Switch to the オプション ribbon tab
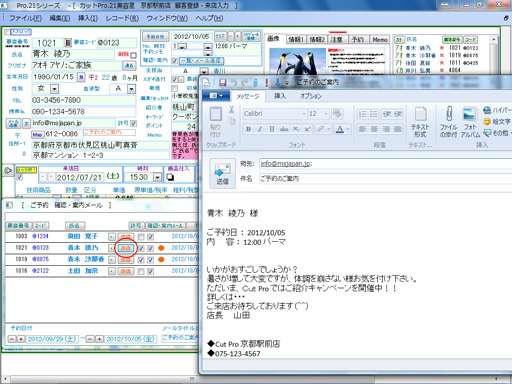Image resolution: width=512 pixels, height=384 pixels. point(311,96)
